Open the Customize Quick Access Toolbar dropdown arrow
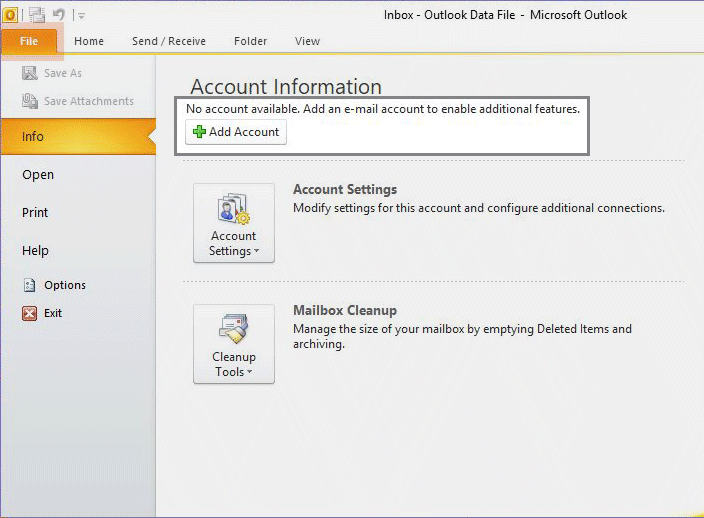The width and height of the screenshot is (704, 518). click(x=81, y=16)
